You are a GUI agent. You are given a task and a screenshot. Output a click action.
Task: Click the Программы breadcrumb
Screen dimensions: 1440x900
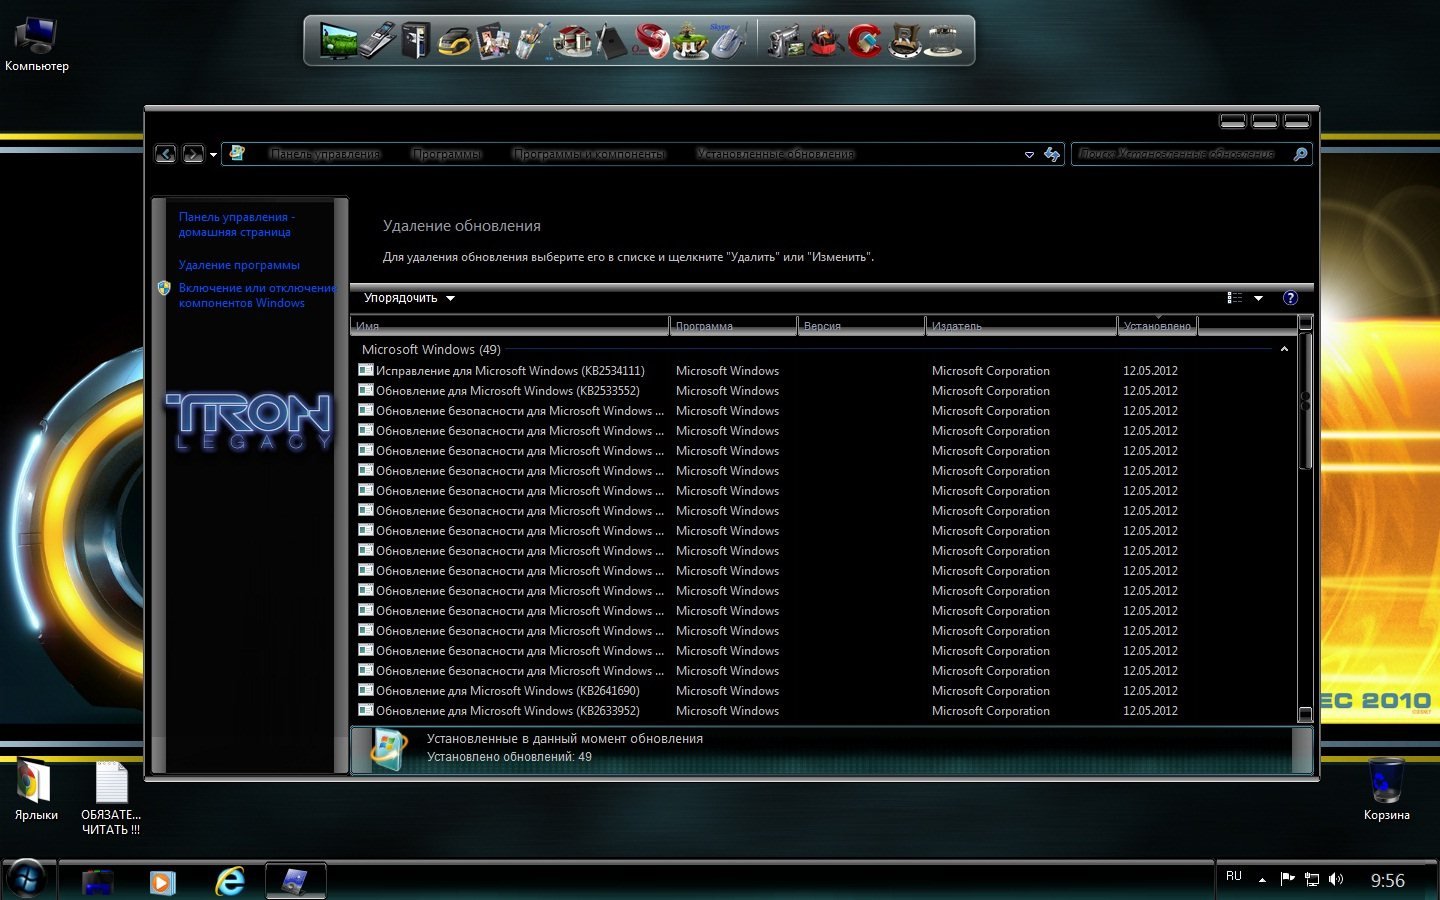[446, 154]
